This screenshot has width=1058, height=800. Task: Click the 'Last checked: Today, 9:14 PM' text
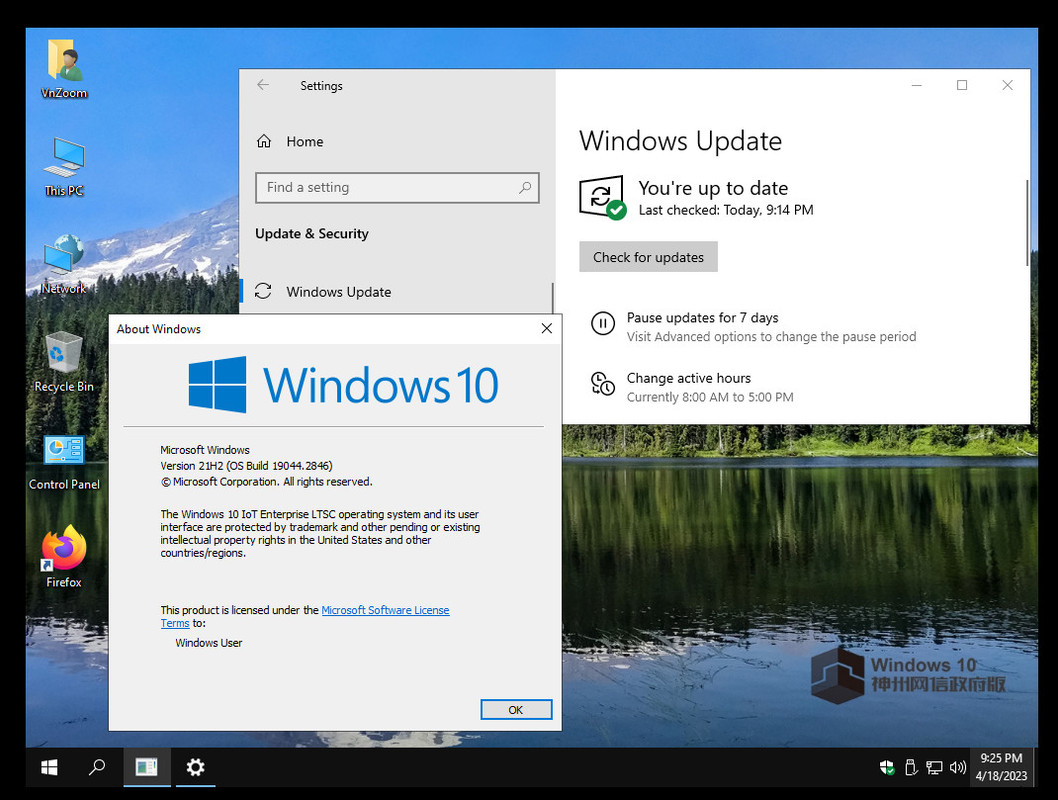(x=726, y=210)
